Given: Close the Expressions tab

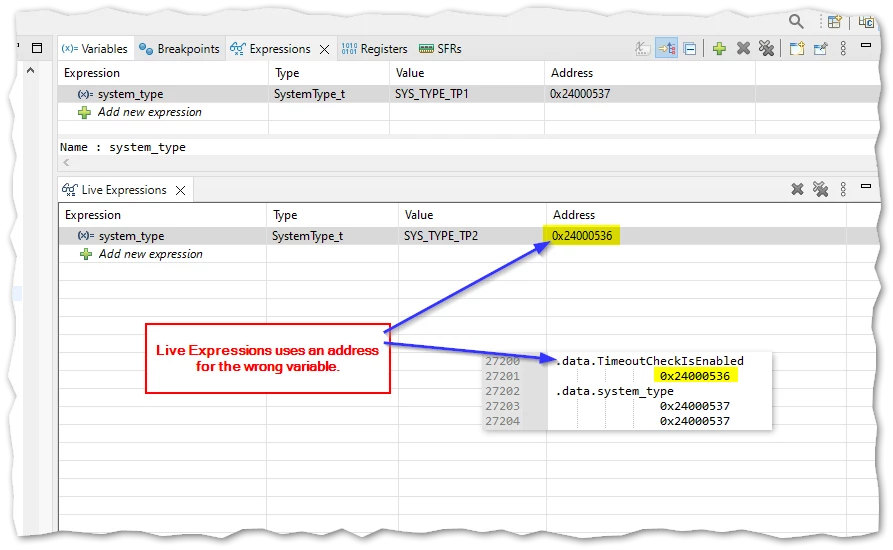Looking at the screenshot, I should click(325, 50).
